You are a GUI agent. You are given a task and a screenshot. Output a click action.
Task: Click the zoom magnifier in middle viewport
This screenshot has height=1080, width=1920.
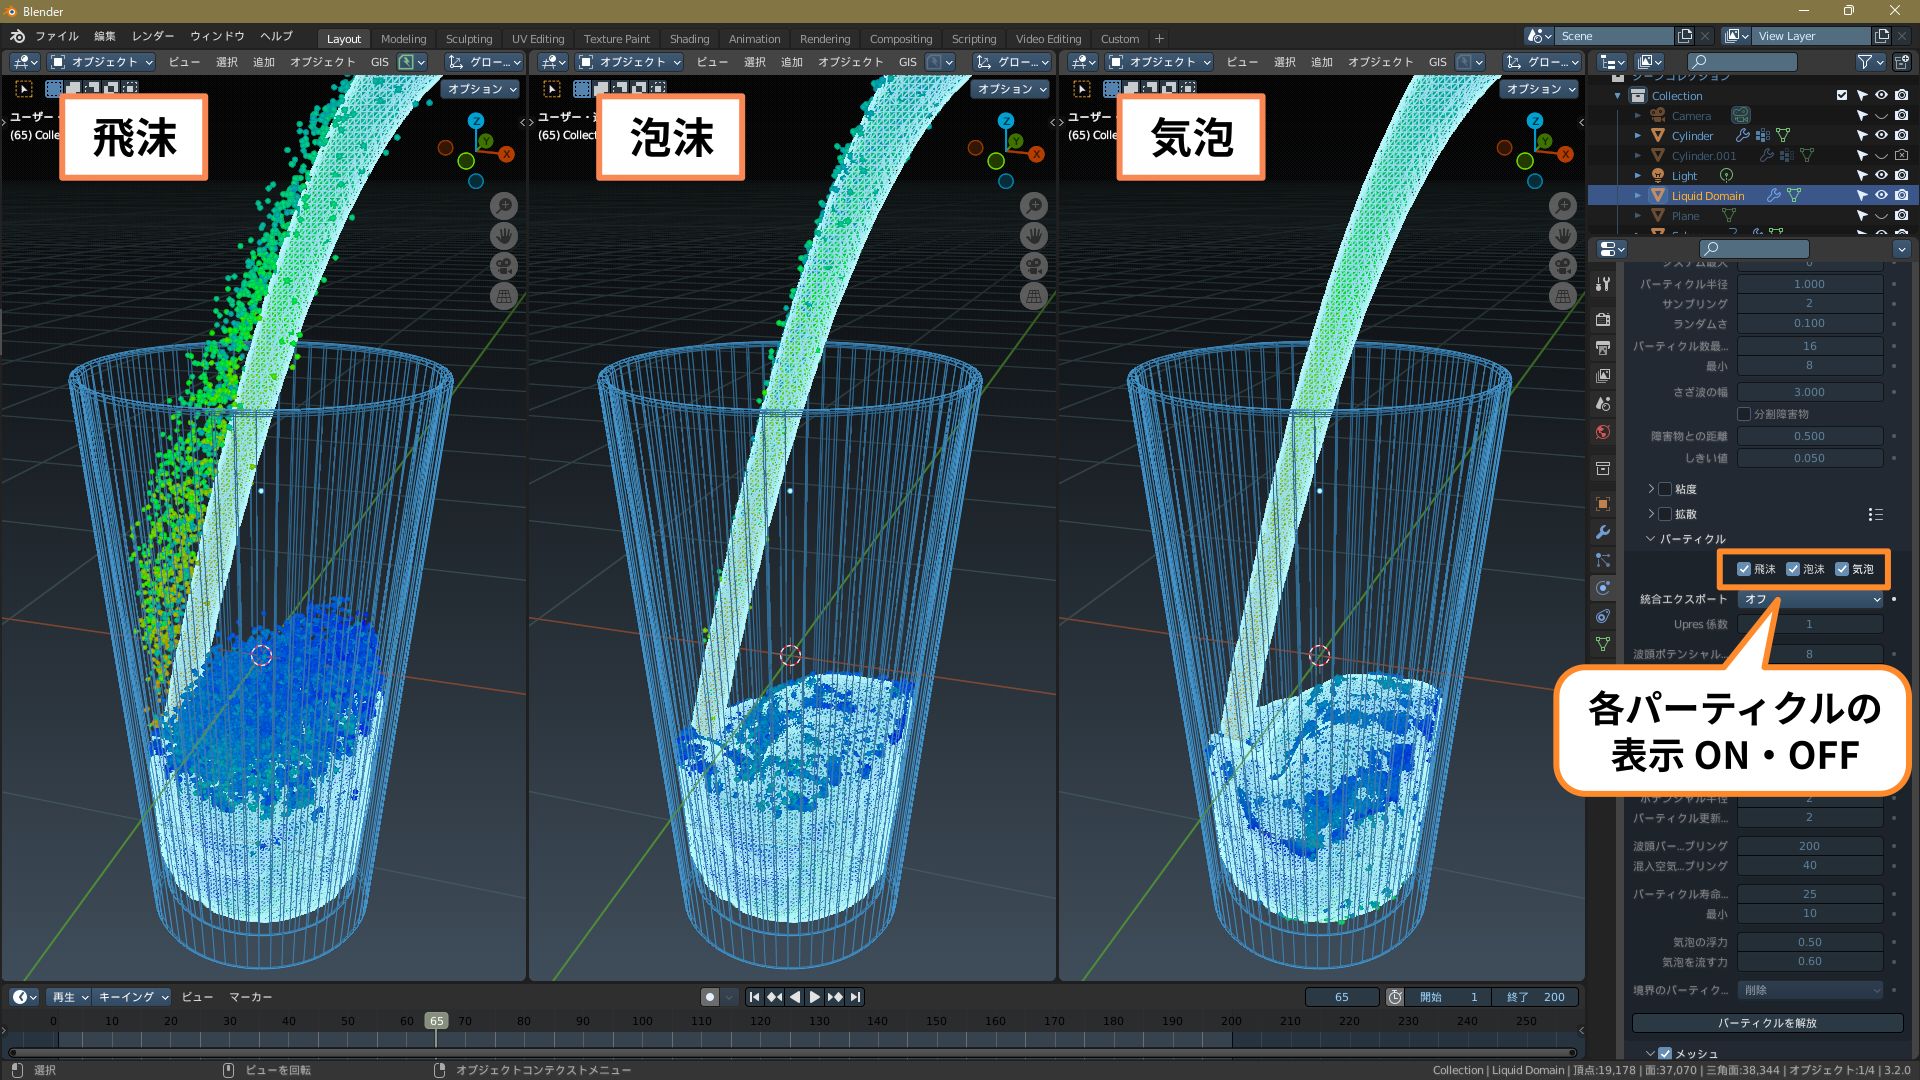coord(1033,206)
